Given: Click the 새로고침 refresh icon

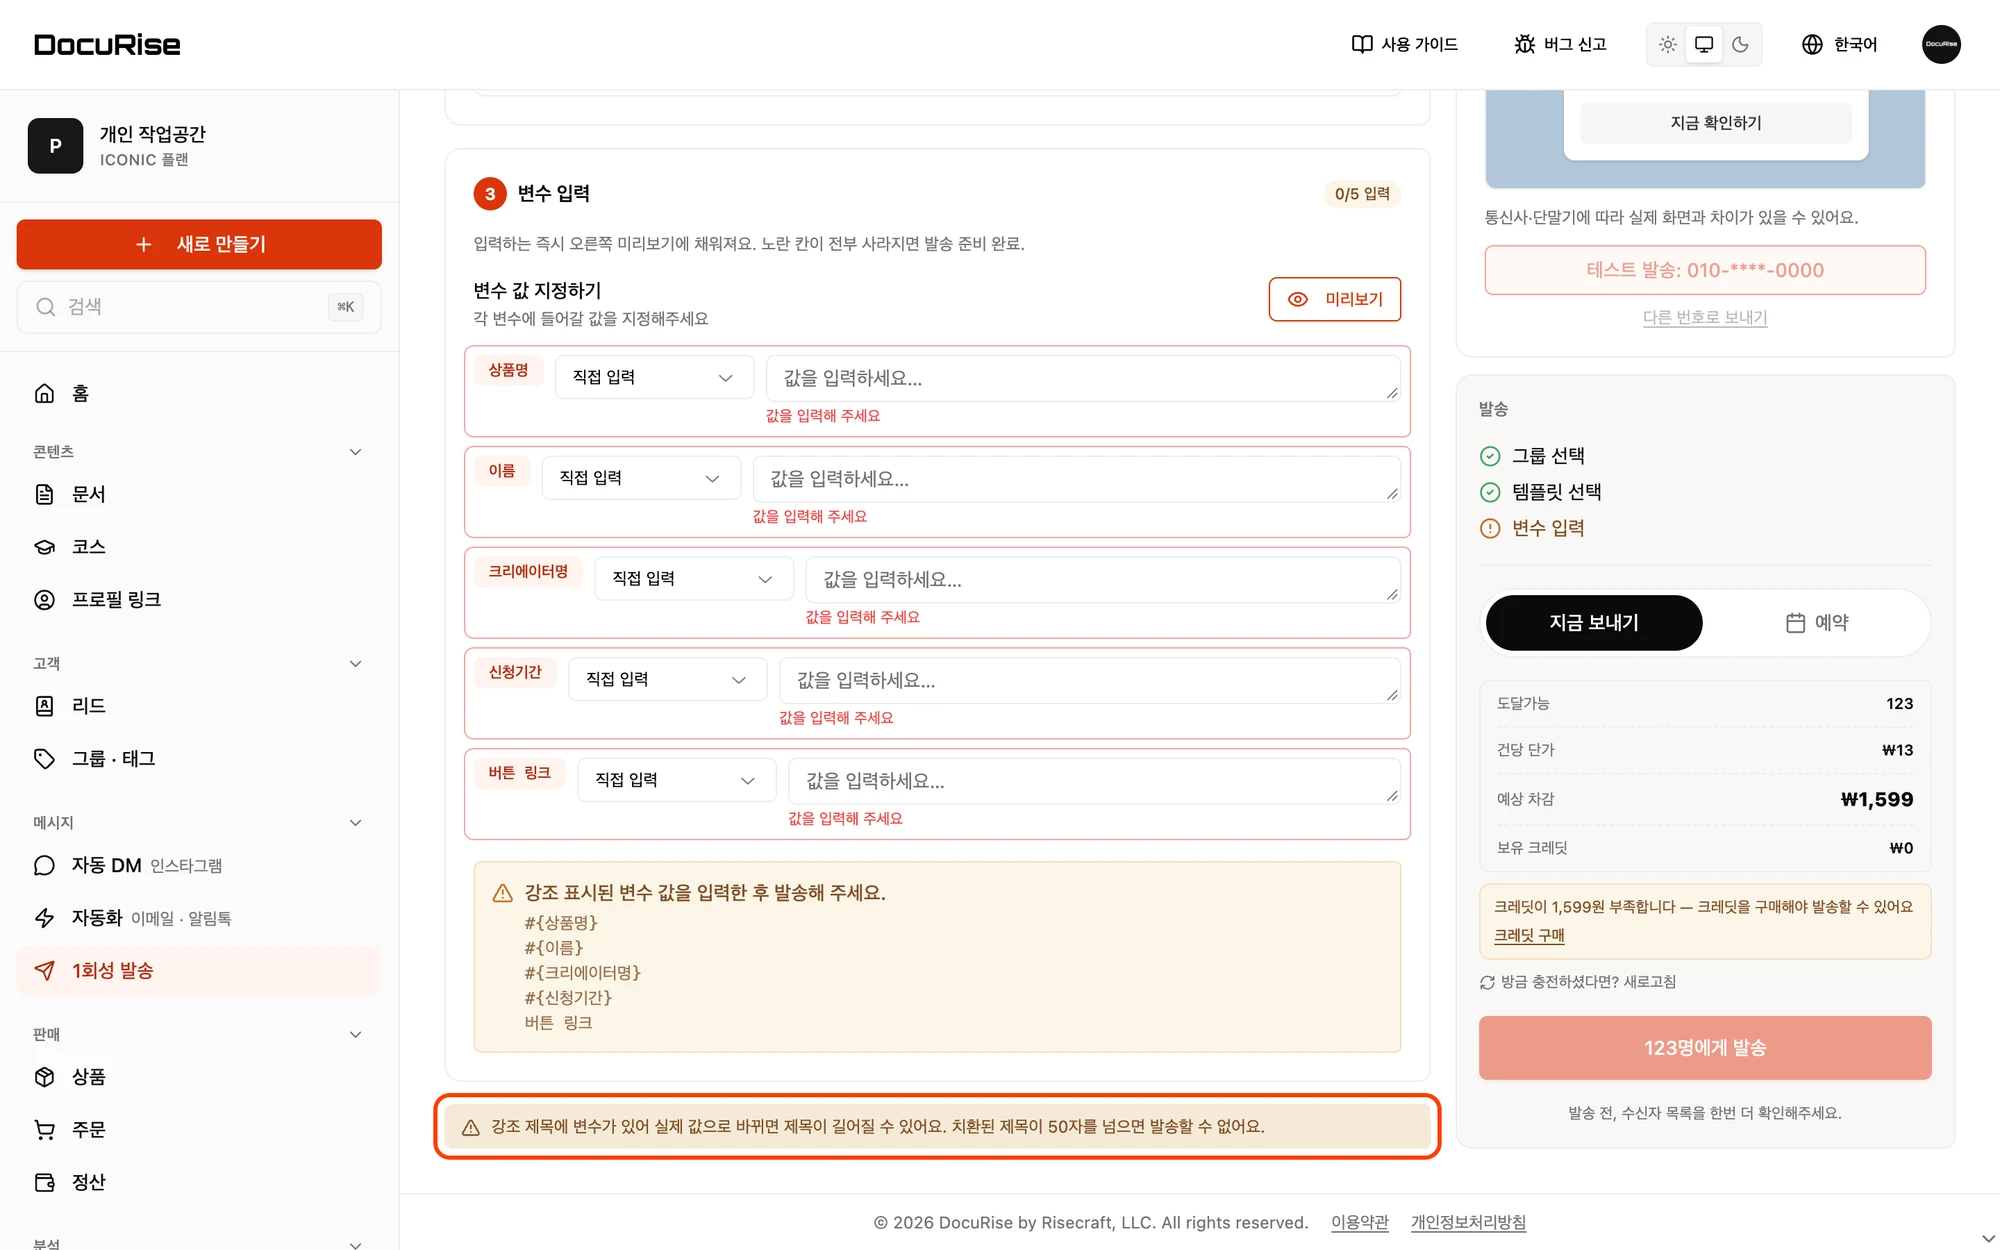Looking at the screenshot, I should click(x=1487, y=983).
